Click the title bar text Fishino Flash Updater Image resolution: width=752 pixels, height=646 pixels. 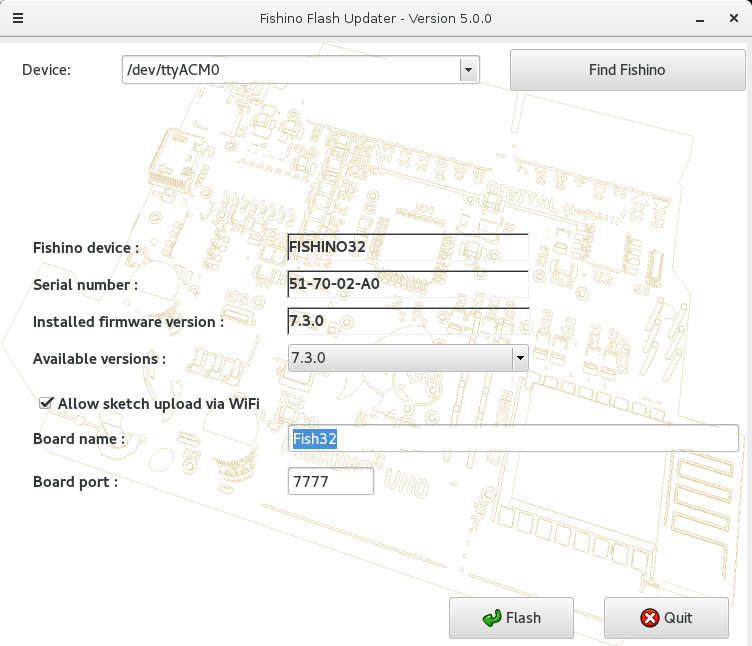(x=375, y=18)
